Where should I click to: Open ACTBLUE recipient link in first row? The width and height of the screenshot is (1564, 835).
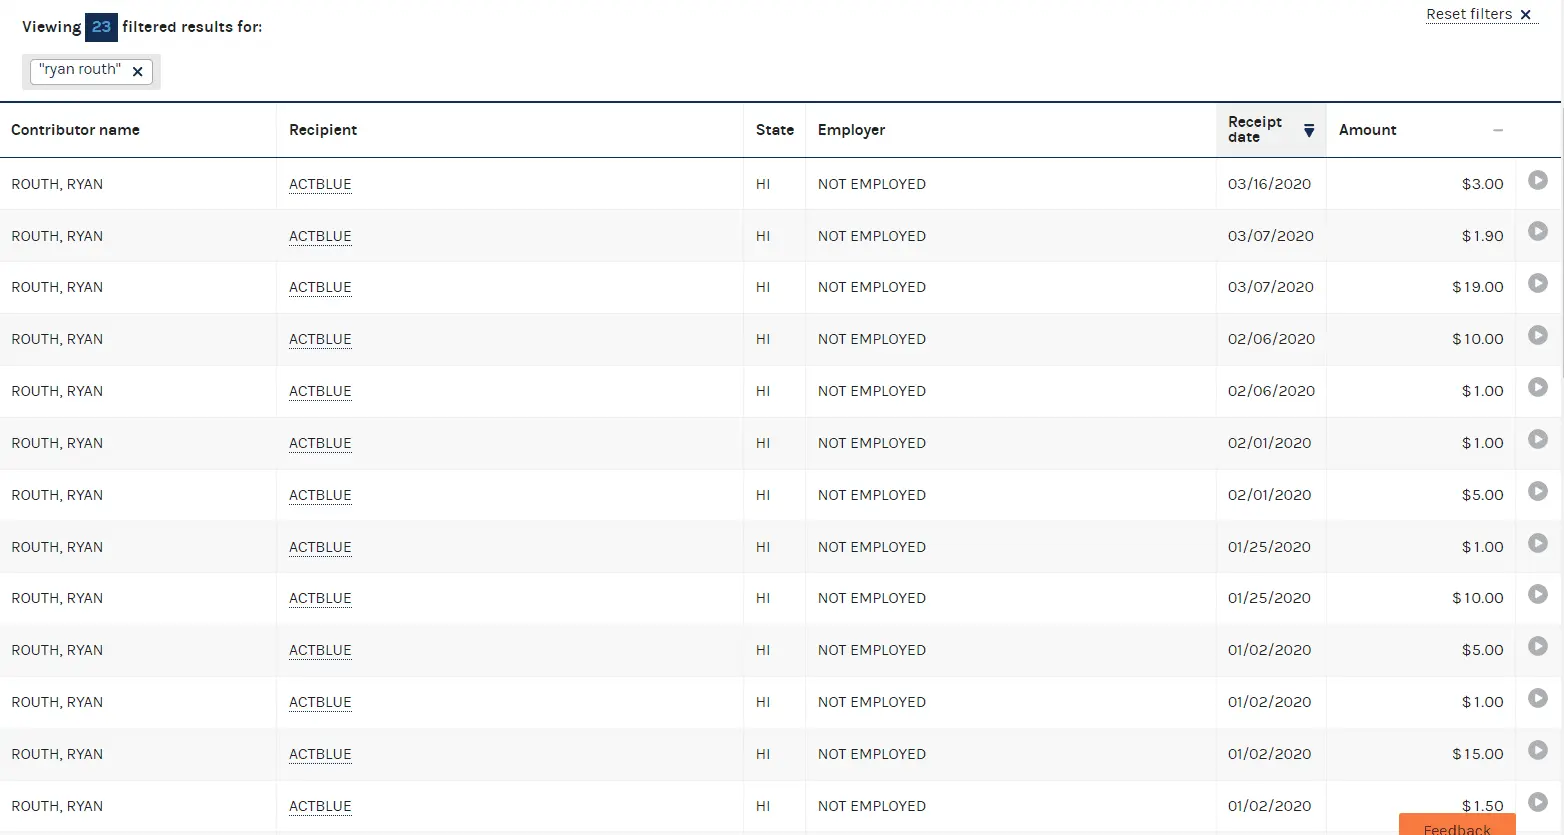coord(320,184)
